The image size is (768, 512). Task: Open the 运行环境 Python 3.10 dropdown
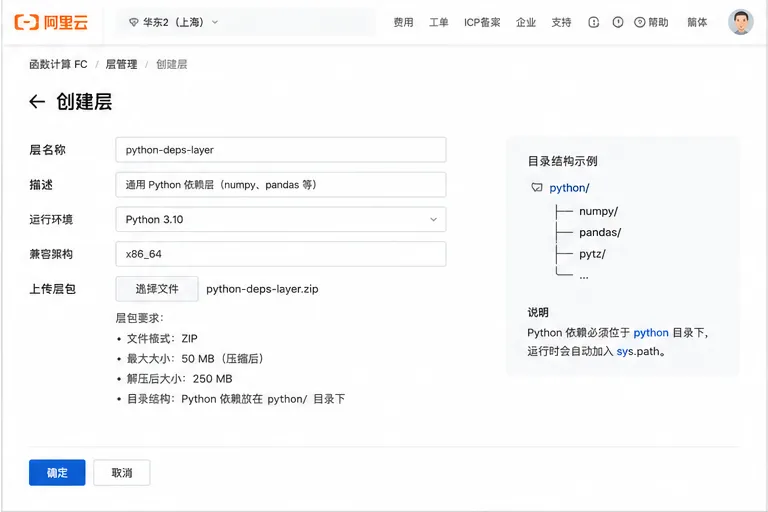(x=281, y=219)
